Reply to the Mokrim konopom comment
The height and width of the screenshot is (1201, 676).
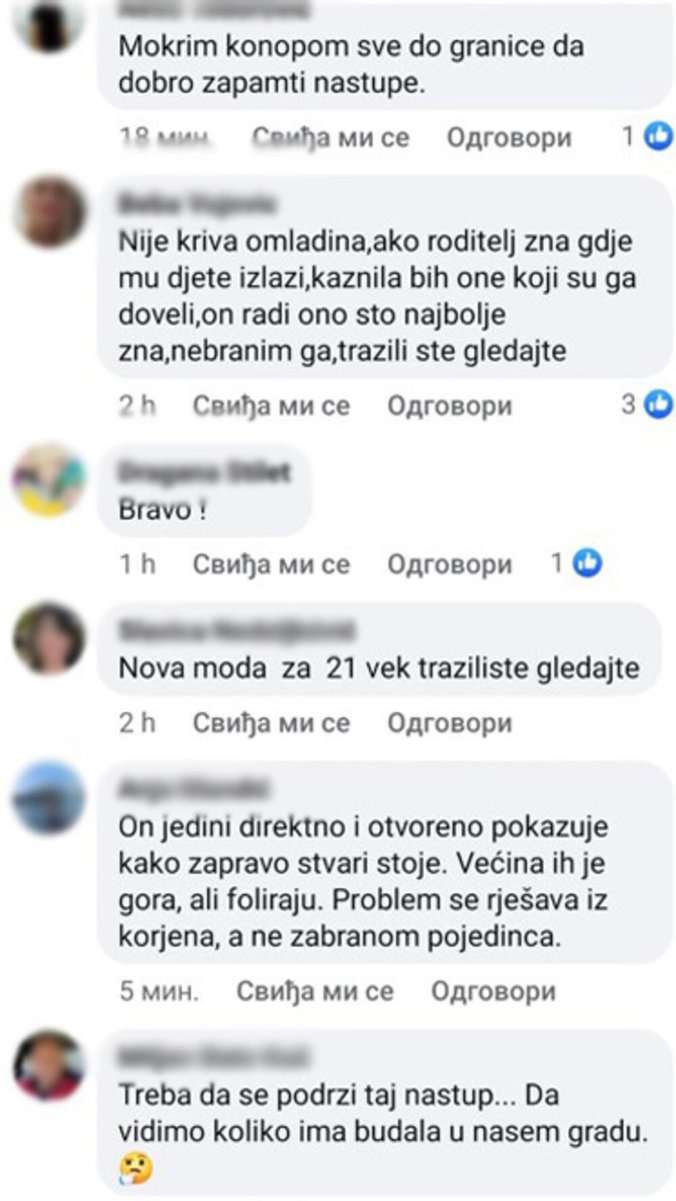[508, 137]
